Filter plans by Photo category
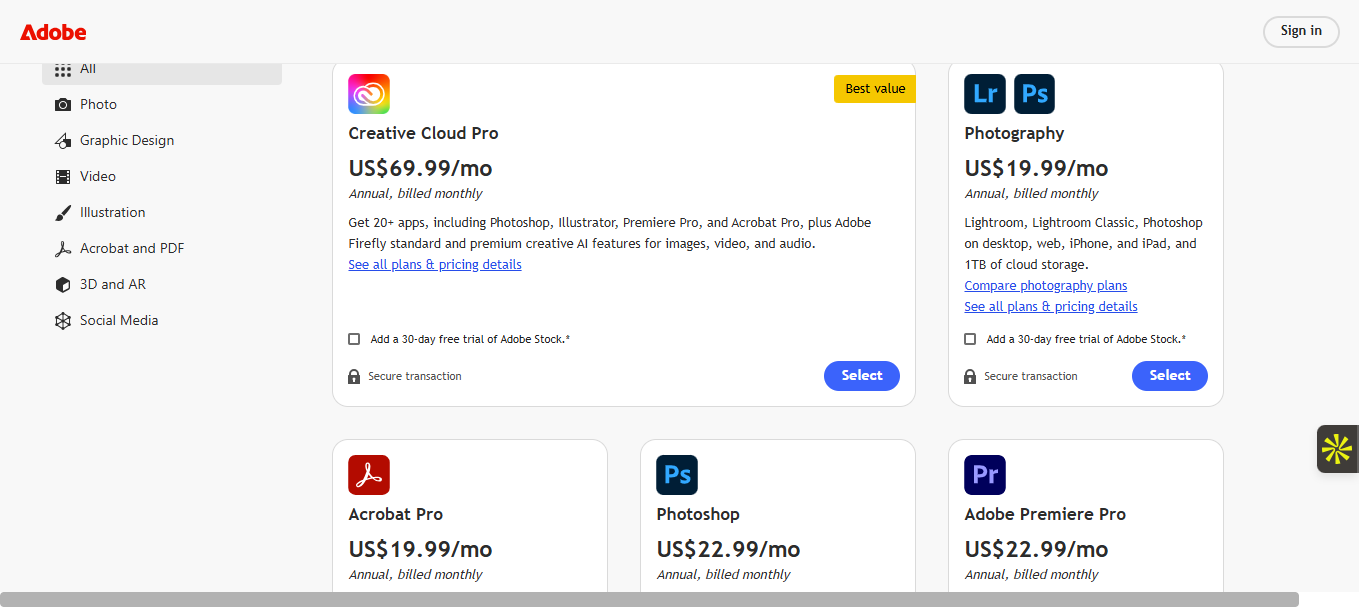The height and width of the screenshot is (607, 1359). (x=98, y=104)
